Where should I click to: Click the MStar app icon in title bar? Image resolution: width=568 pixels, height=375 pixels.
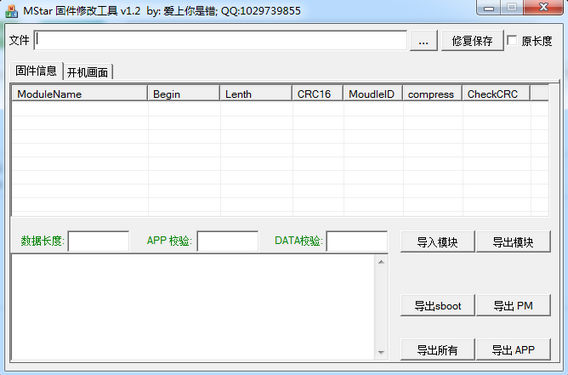(x=12, y=11)
